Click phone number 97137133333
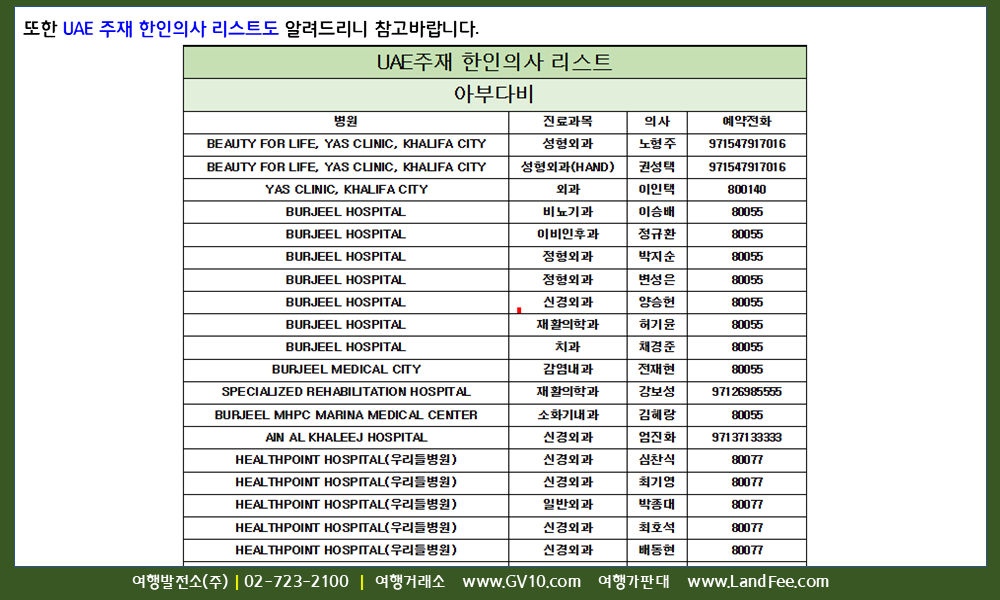1000x600 pixels. click(x=746, y=437)
